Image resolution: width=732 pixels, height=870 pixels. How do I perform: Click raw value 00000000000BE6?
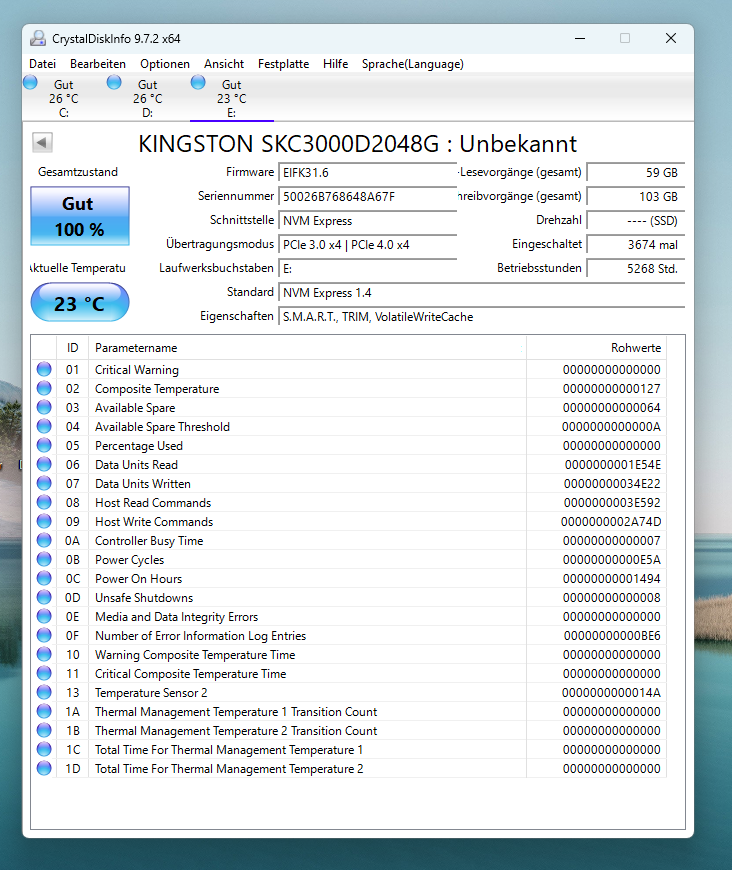pyautogui.click(x=612, y=636)
